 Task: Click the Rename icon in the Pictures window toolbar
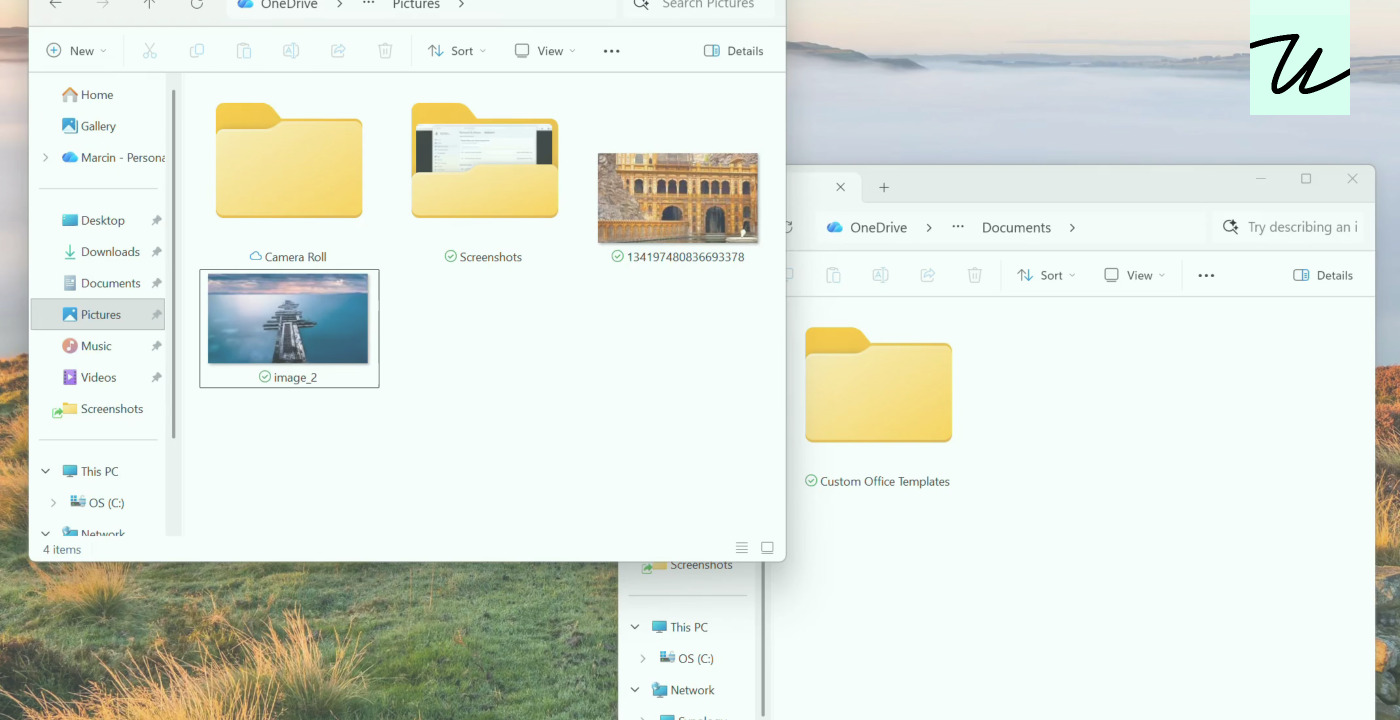click(x=291, y=51)
